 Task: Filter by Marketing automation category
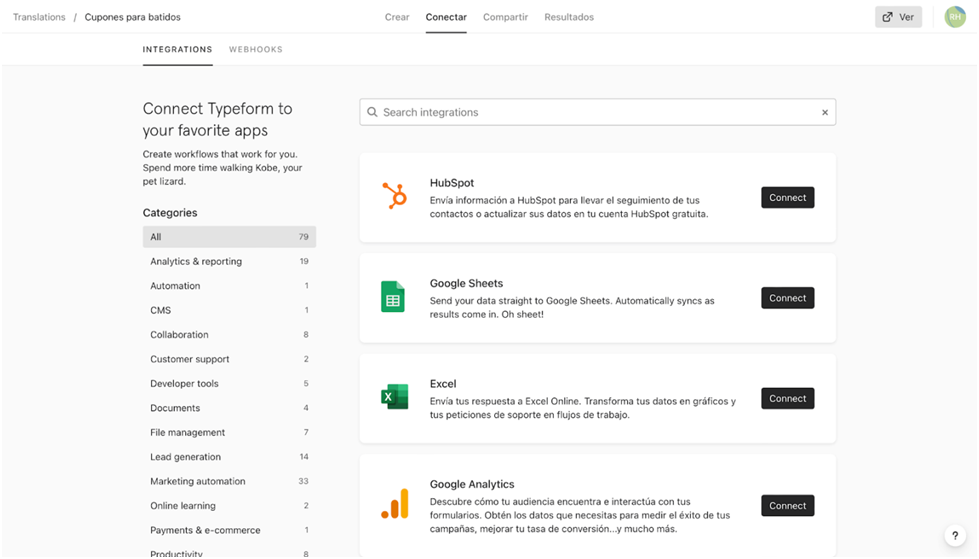pos(229,480)
